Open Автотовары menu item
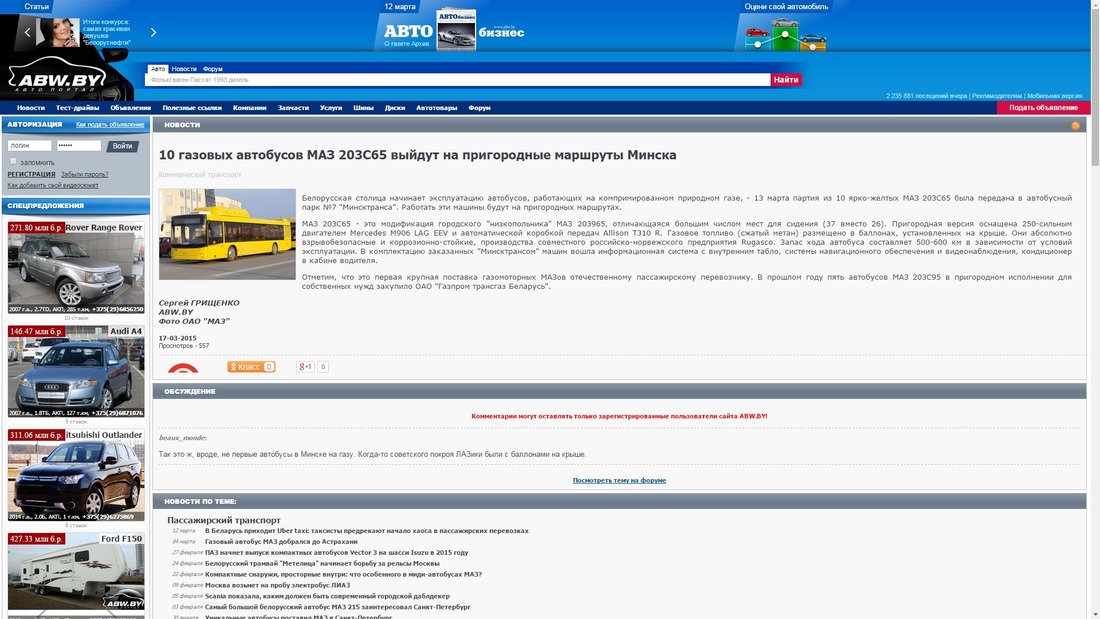Viewport: 1100px width, 619px height. (436, 107)
